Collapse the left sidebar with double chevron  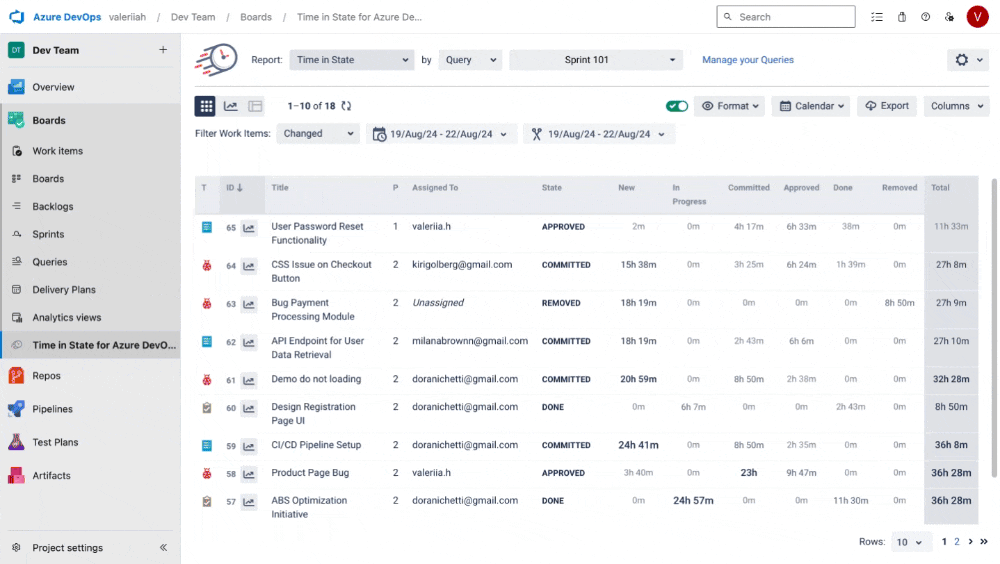[x=164, y=547]
